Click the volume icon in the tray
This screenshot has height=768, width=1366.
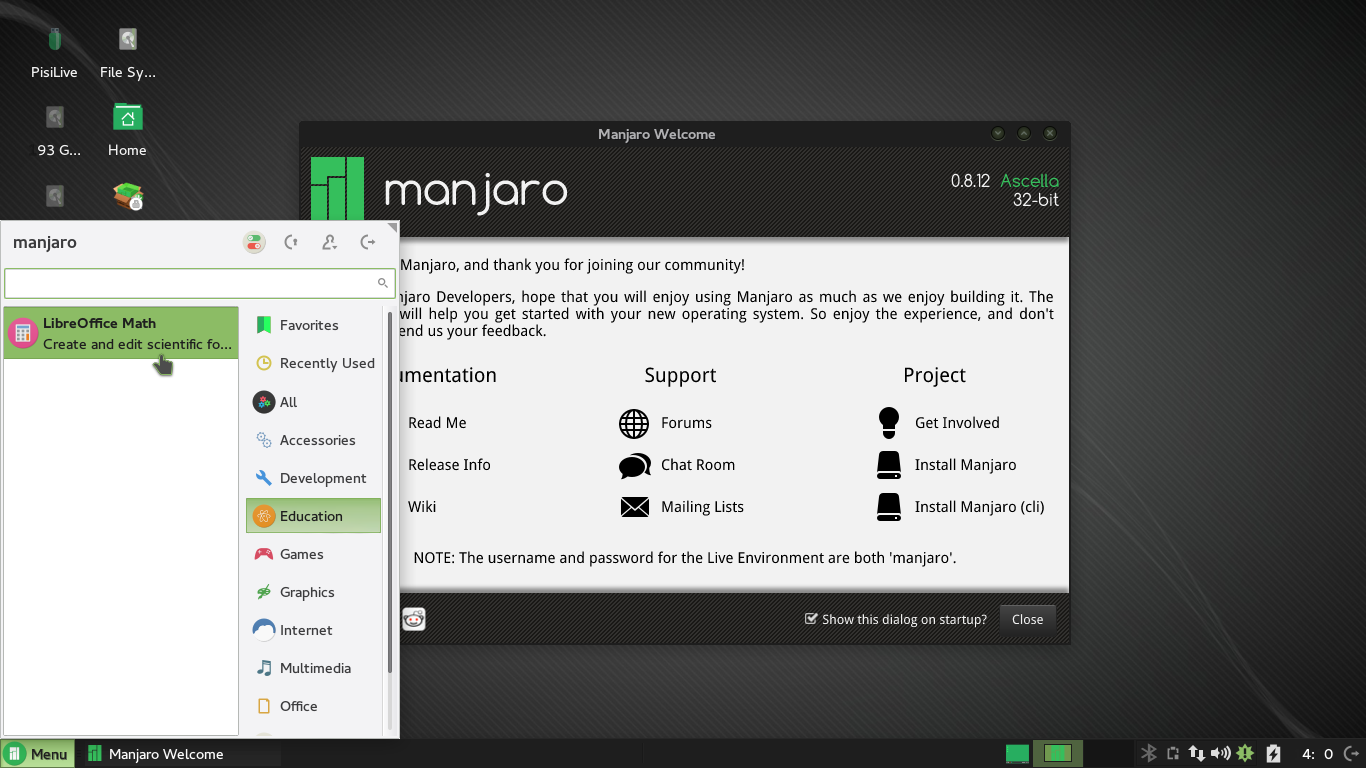[x=1221, y=753]
